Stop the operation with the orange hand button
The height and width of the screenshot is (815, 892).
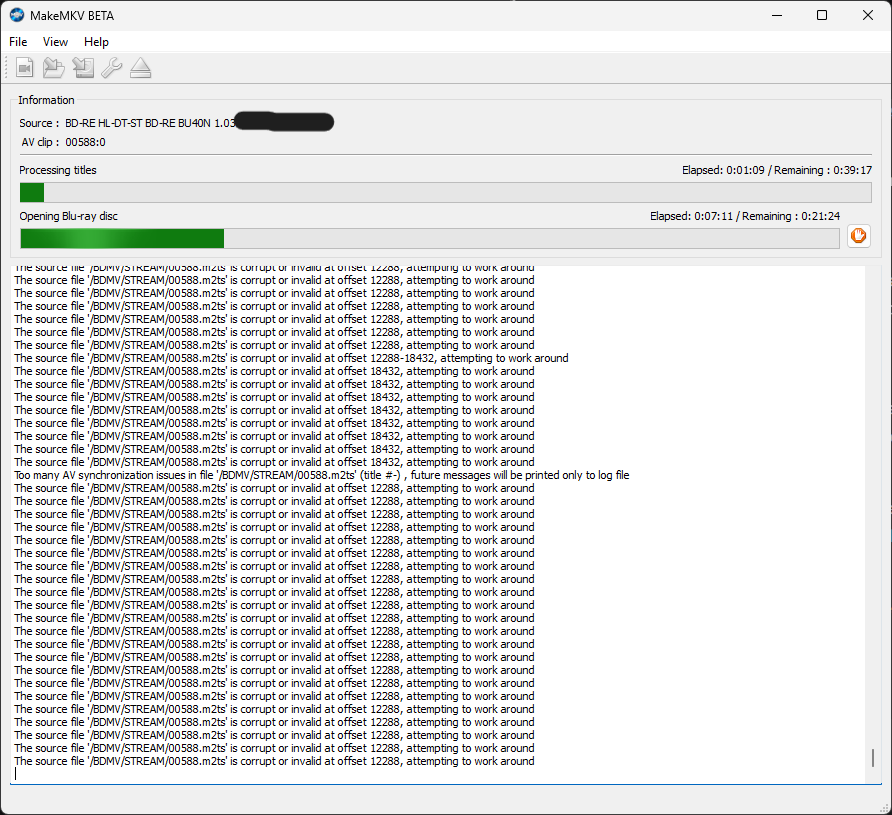[858, 237]
